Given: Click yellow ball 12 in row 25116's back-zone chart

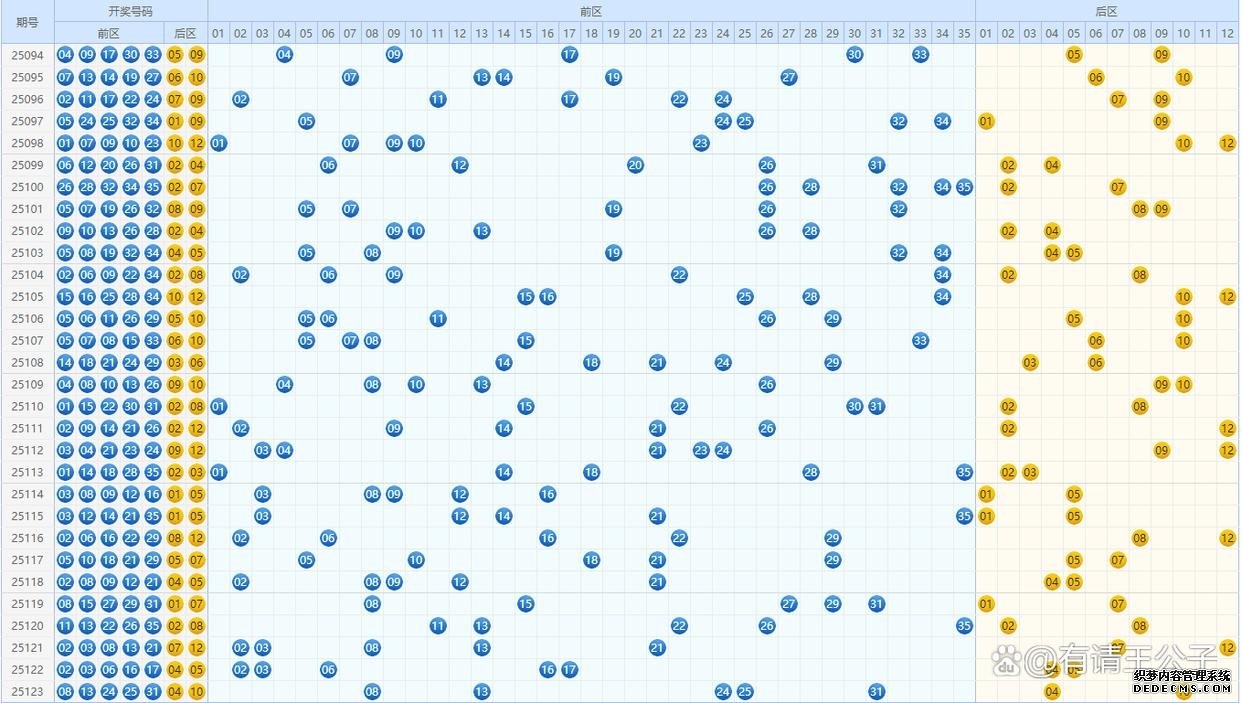Looking at the screenshot, I should click(x=1228, y=538).
